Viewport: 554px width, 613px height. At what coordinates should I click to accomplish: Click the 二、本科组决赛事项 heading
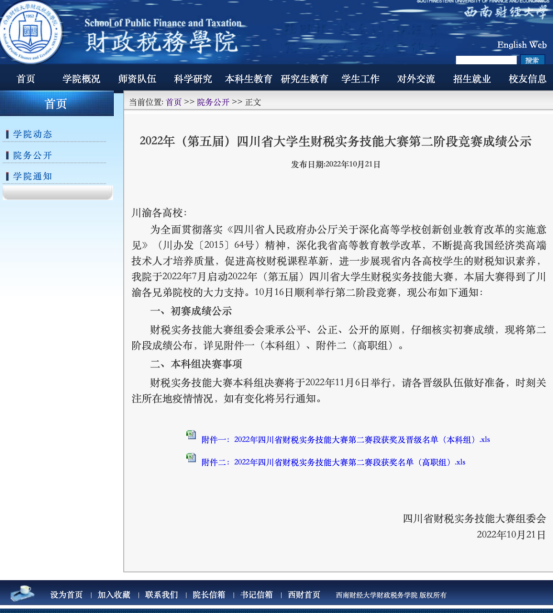click(196, 364)
